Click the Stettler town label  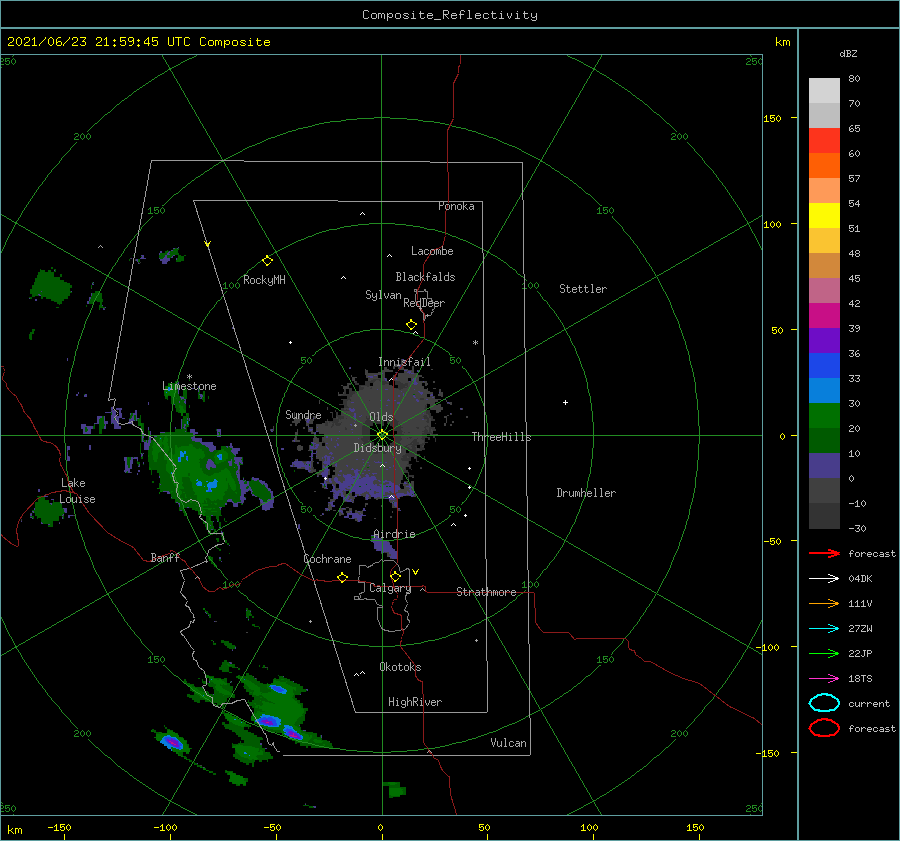[583, 289]
